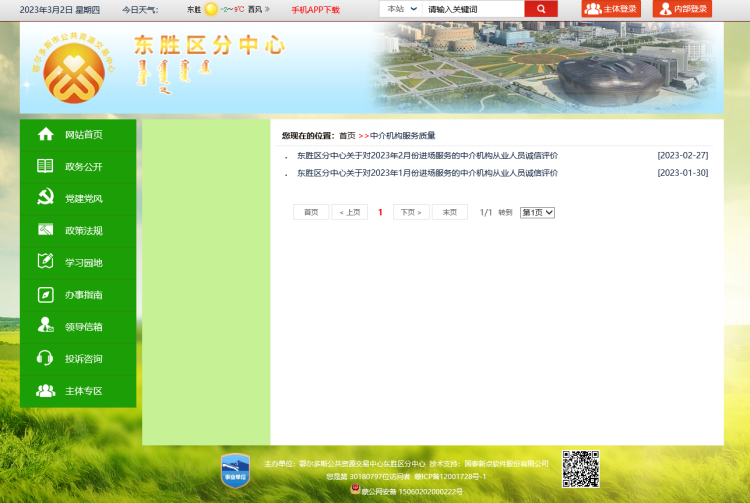Screen dimensions: 750x503
Task: Click the group icon for 主体专区
Action: 45,391
